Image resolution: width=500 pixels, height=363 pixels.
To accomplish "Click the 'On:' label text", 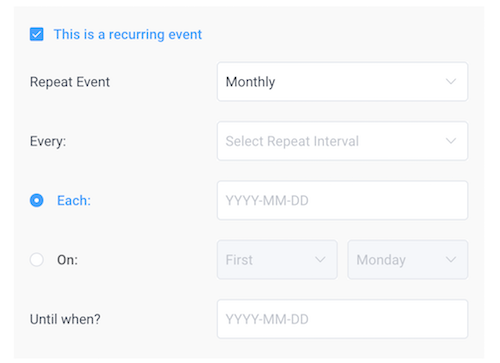I will pos(67,260).
